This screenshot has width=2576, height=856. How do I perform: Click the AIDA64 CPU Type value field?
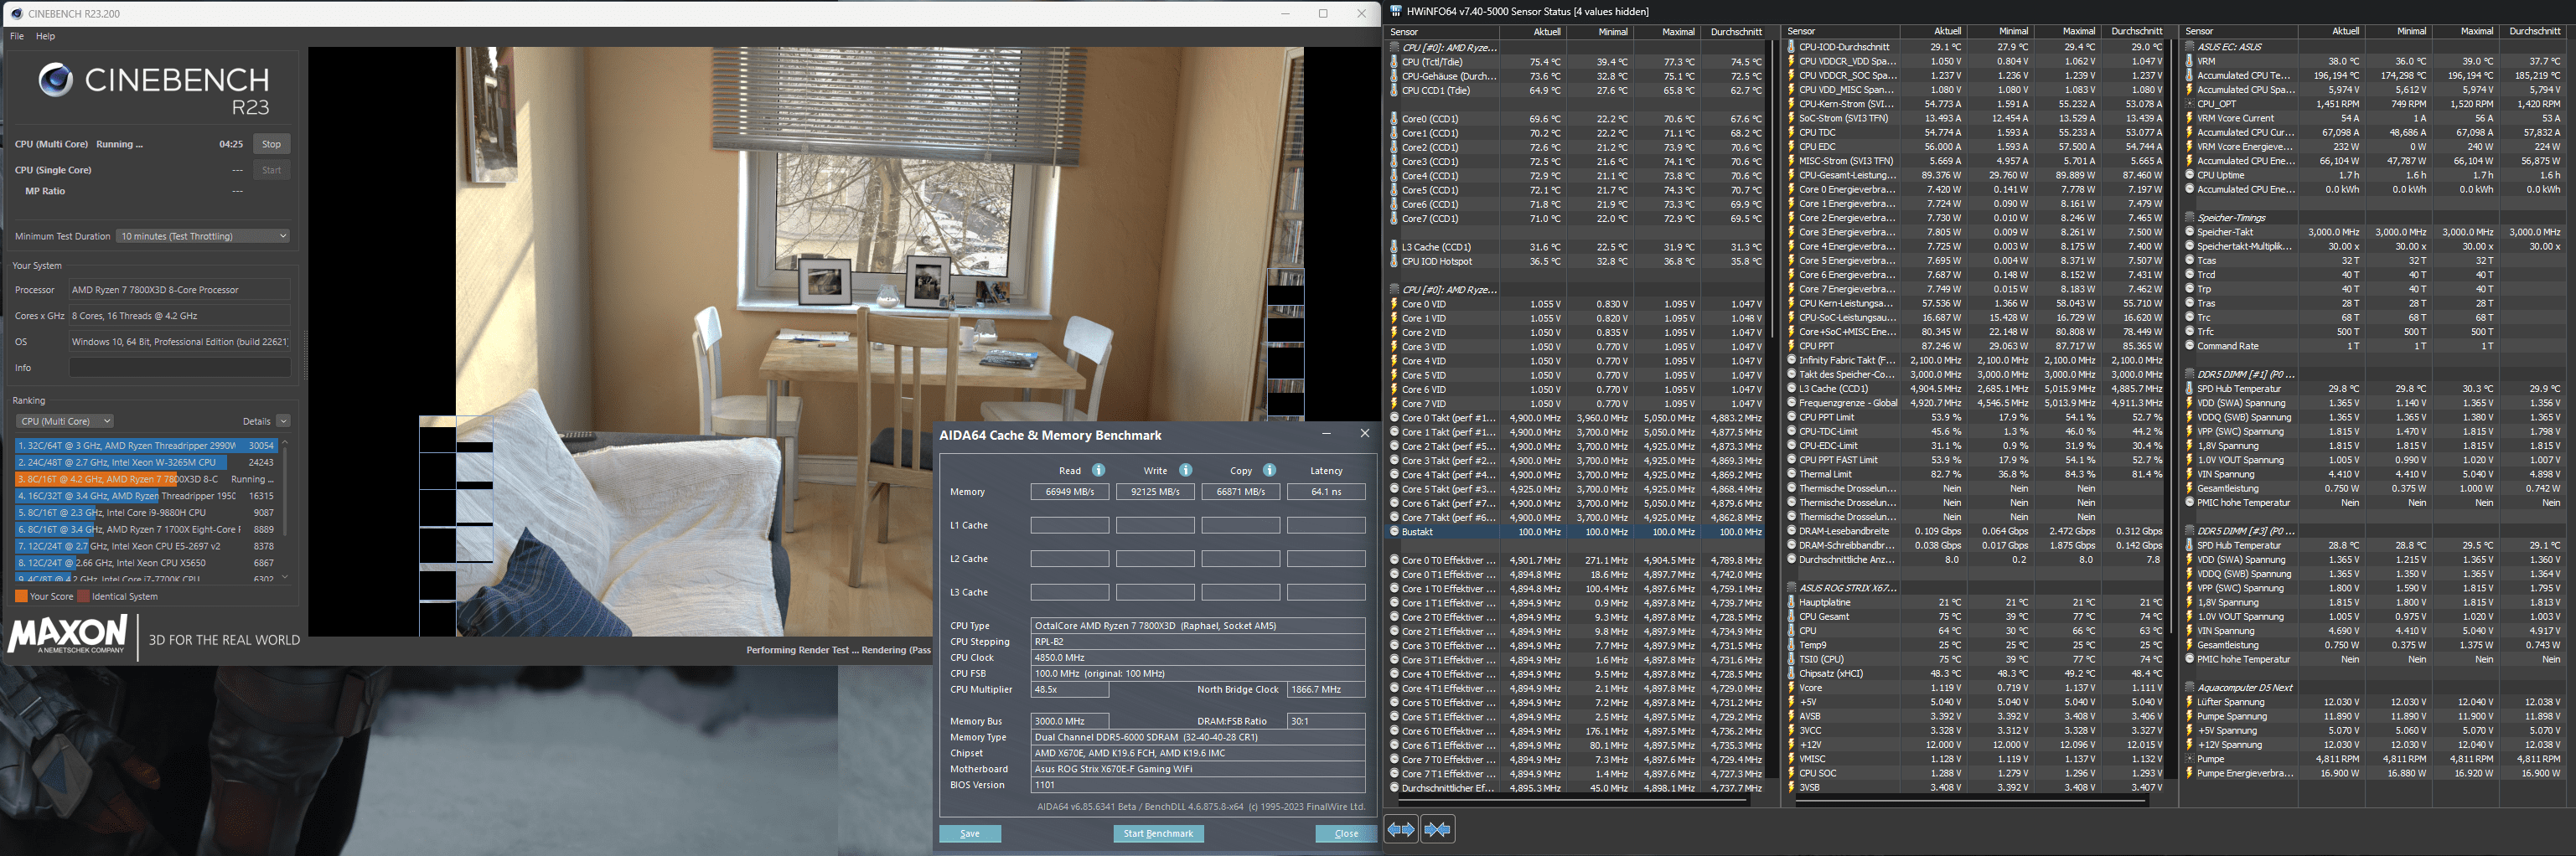(x=1198, y=626)
